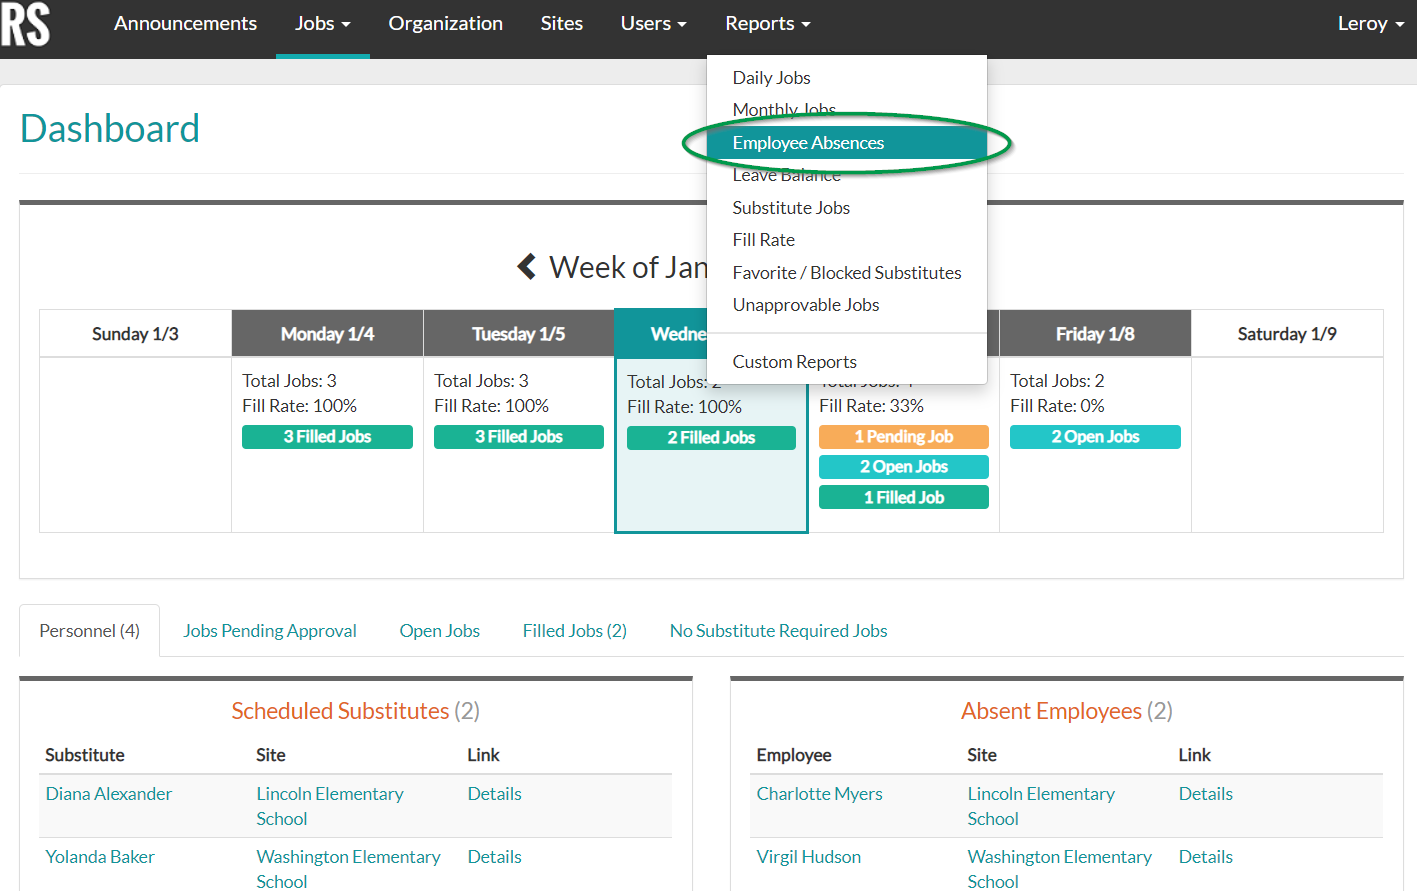Click the Announcements navigation item
The height and width of the screenshot is (891, 1417).
tap(185, 23)
